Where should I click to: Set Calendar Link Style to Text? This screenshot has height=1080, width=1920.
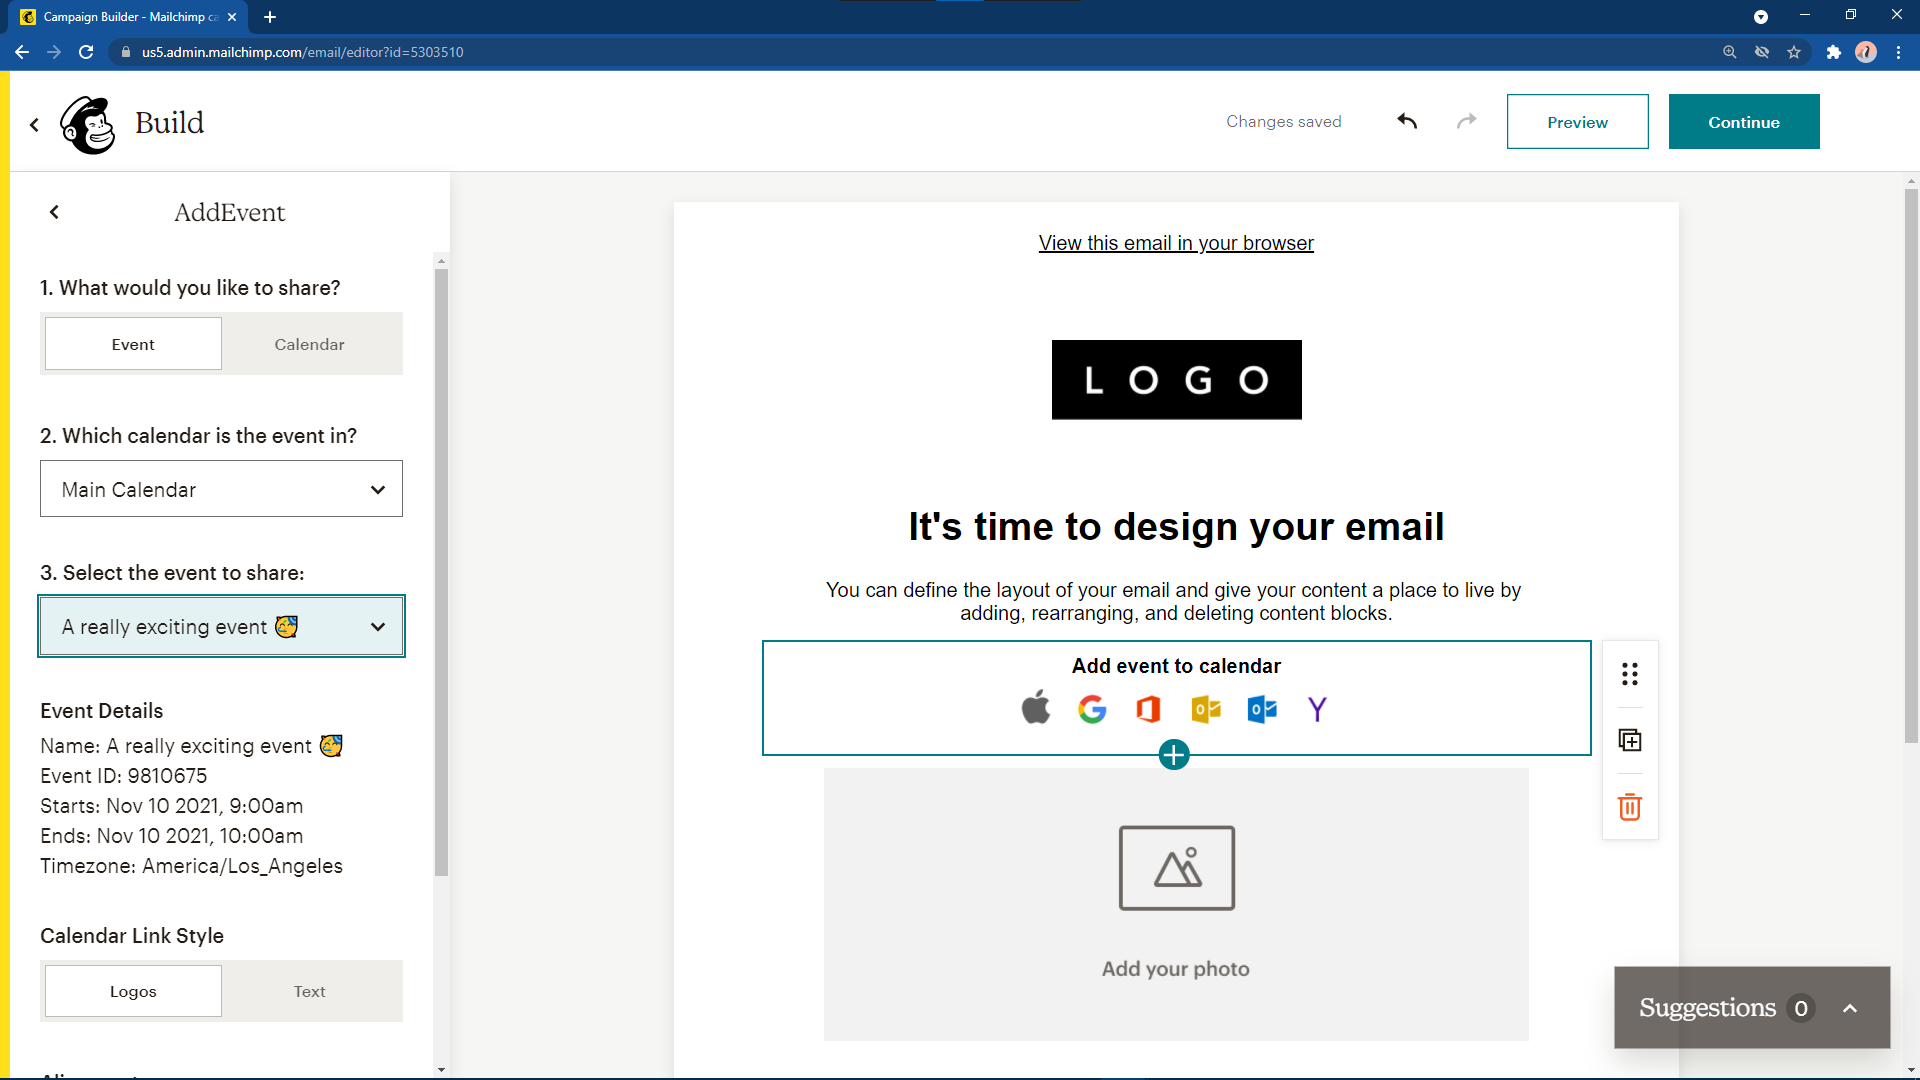coord(310,991)
